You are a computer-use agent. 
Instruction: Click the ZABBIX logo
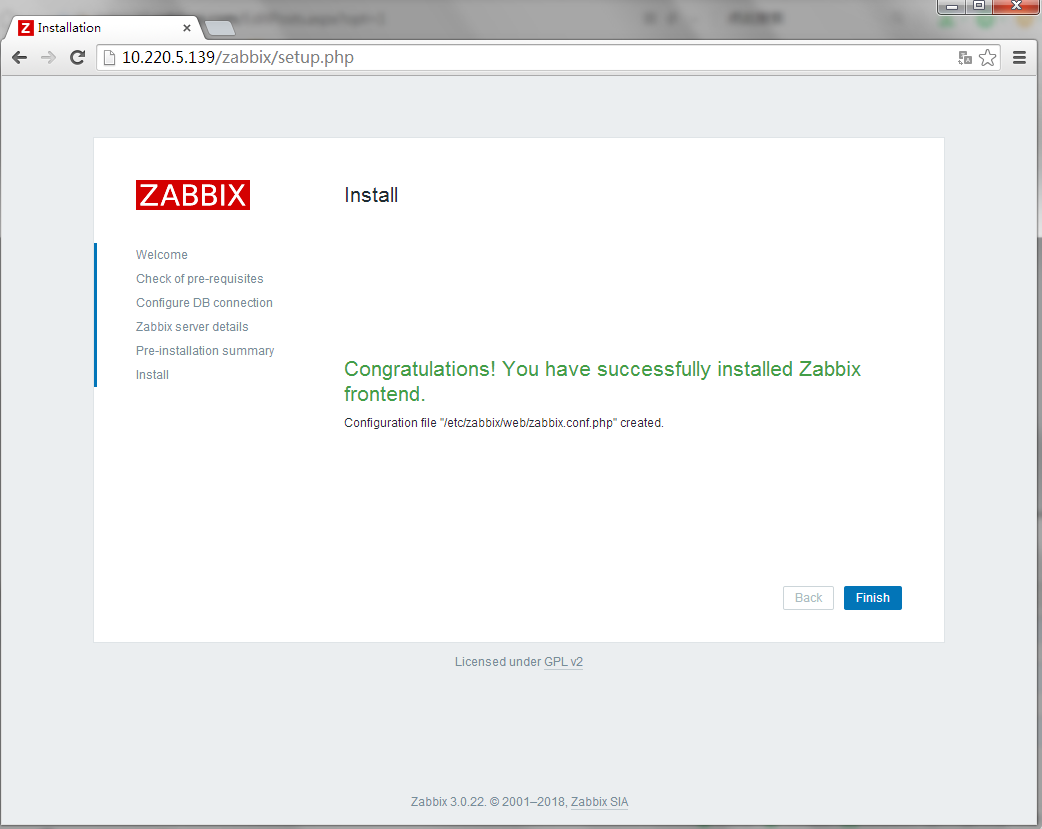tap(193, 195)
